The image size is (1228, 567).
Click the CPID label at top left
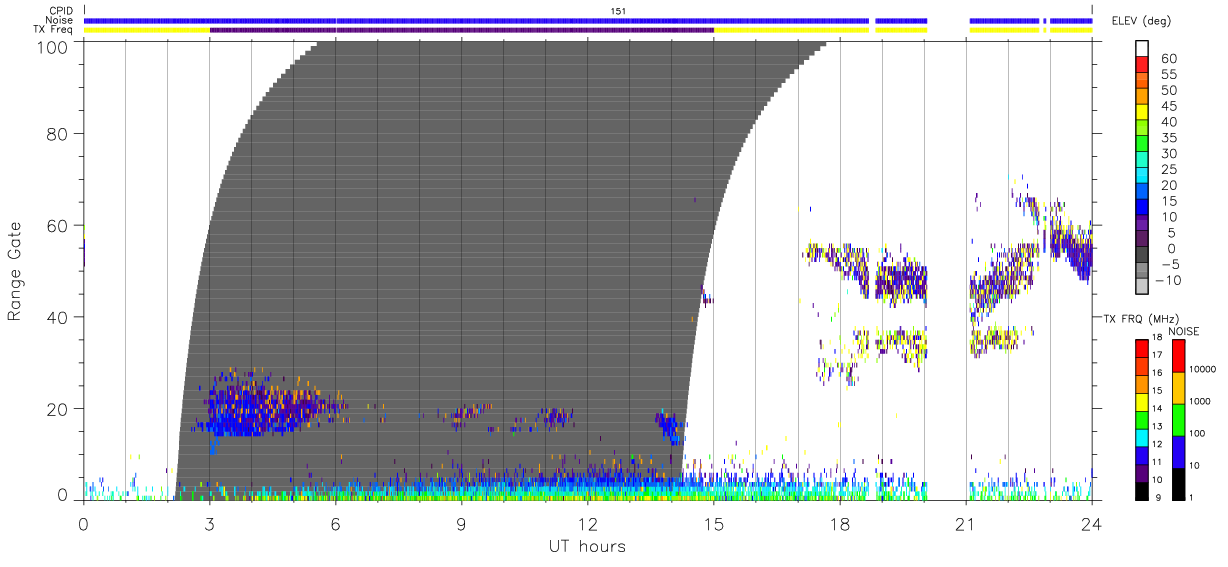click(62, 11)
